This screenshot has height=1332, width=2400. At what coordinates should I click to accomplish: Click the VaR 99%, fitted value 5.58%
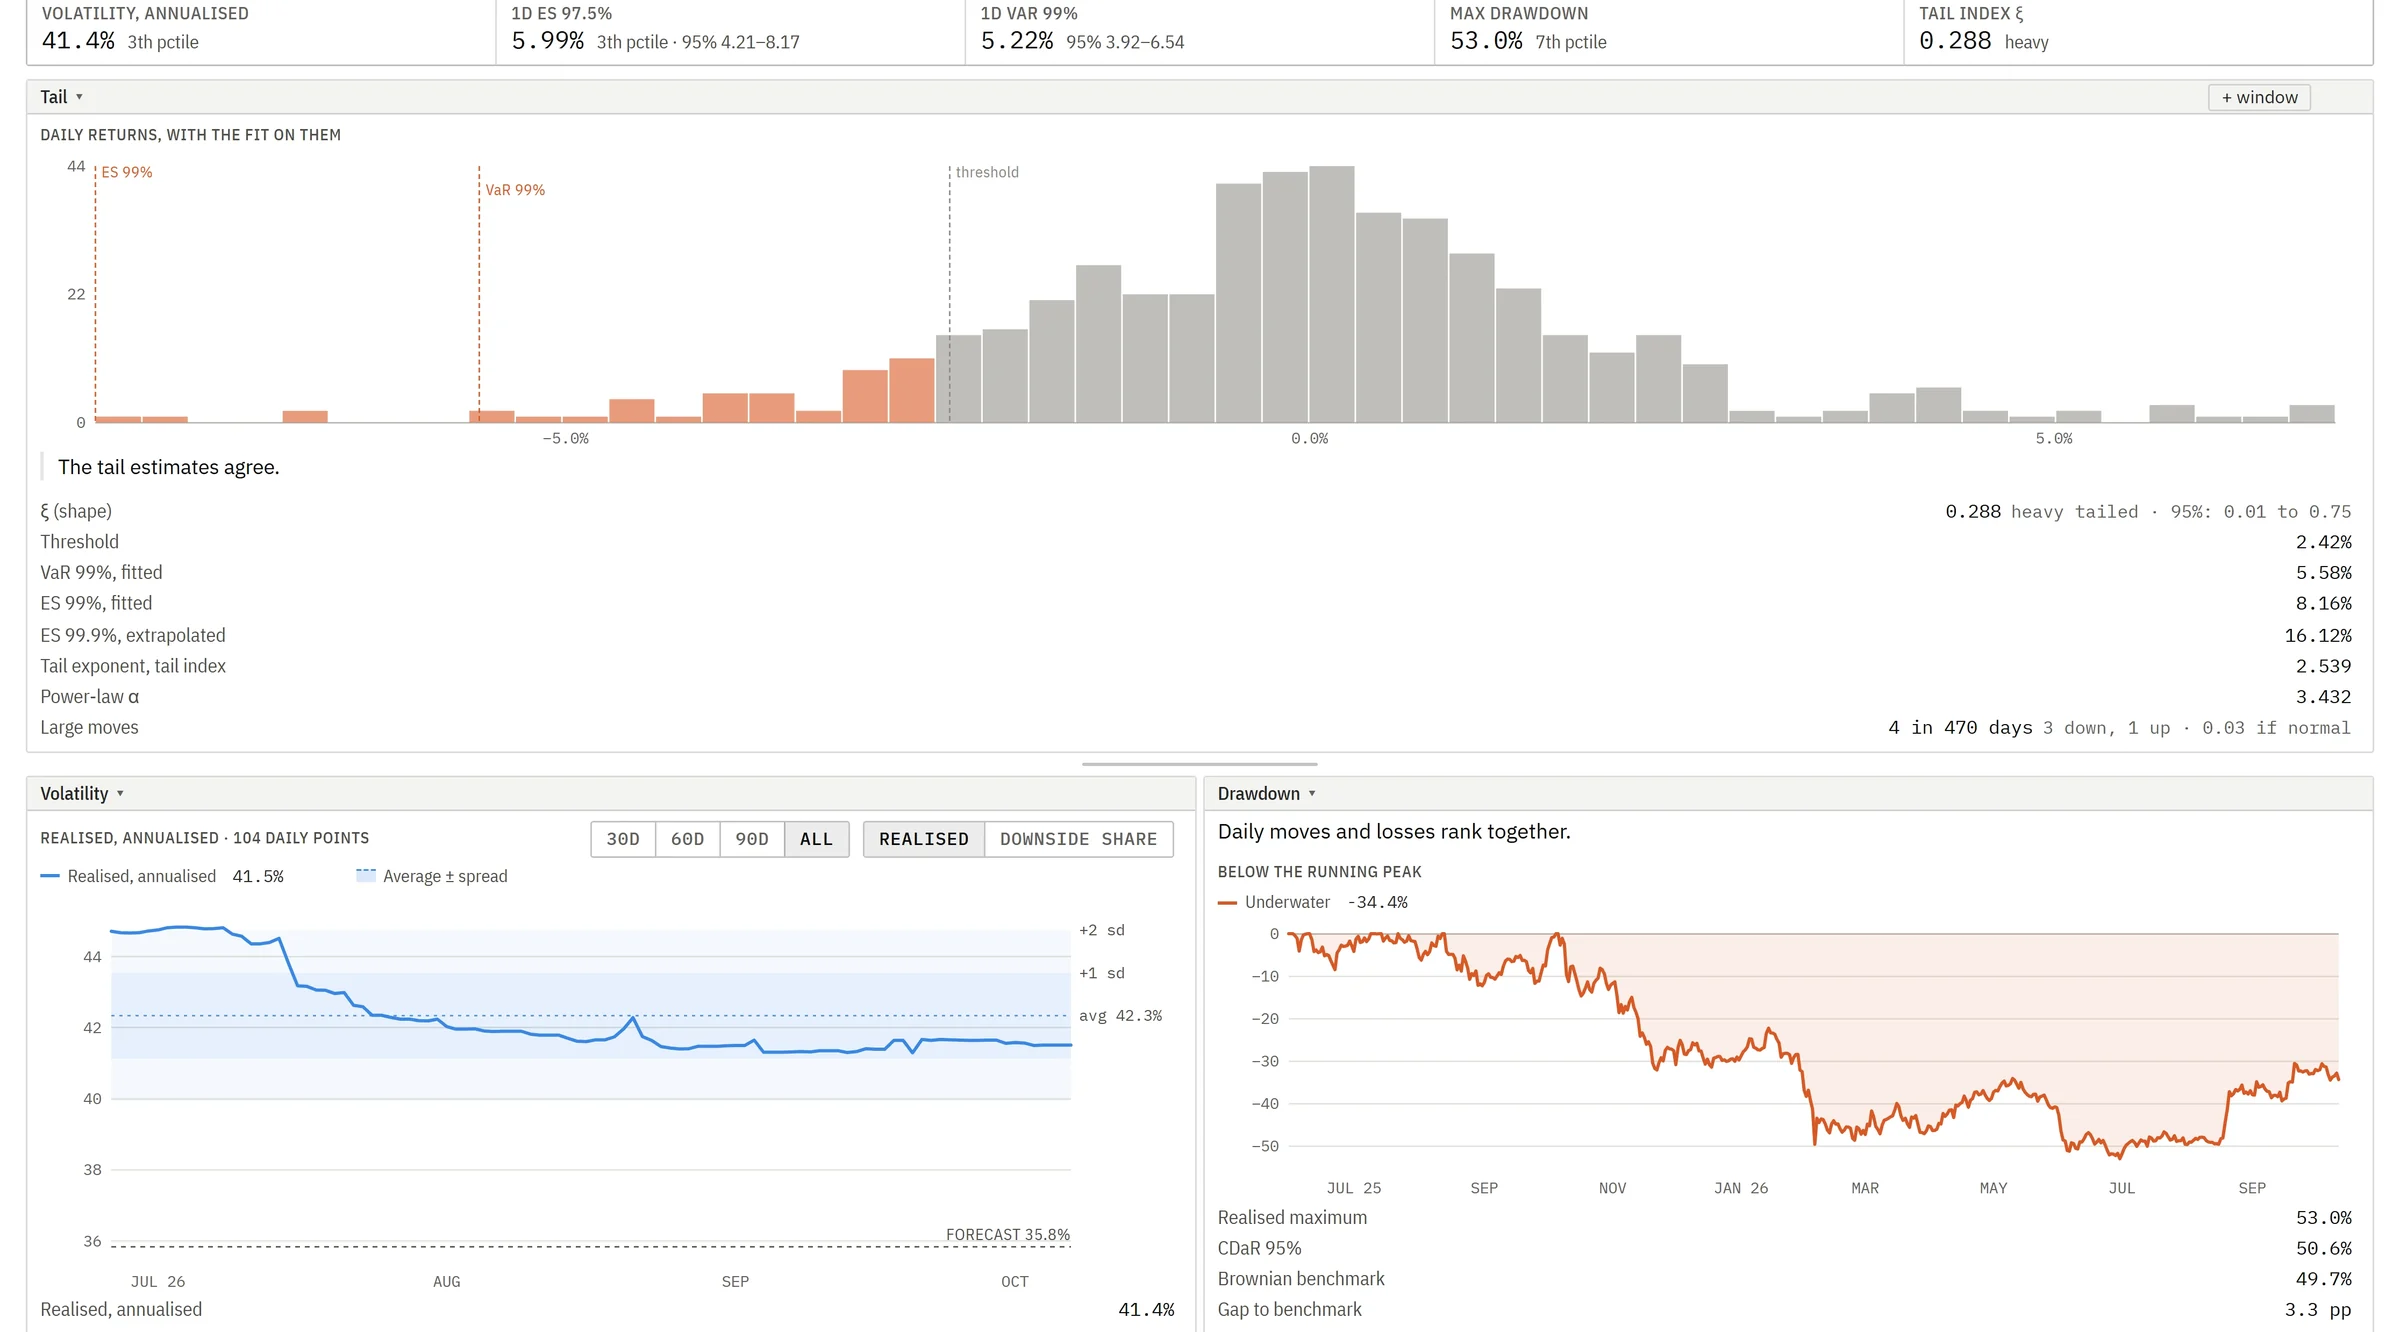[x=2323, y=573]
